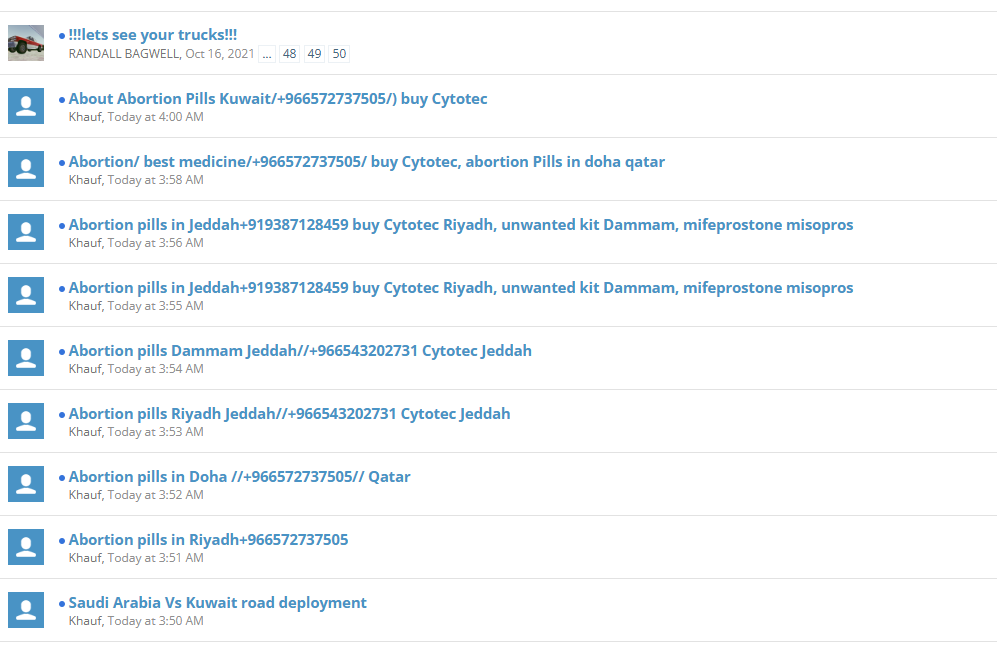Click avatar beside Saudi Arabia Vs Kuwait thread
The width and height of the screenshot is (997, 649).
coord(26,609)
